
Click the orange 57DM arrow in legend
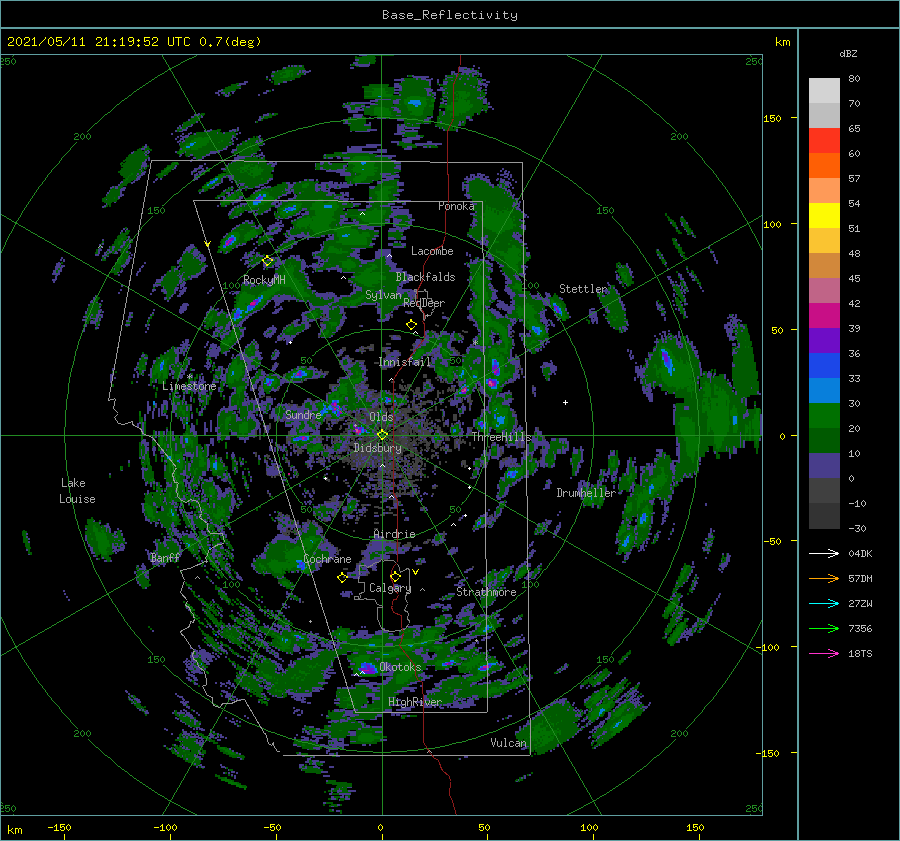click(x=824, y=578)
